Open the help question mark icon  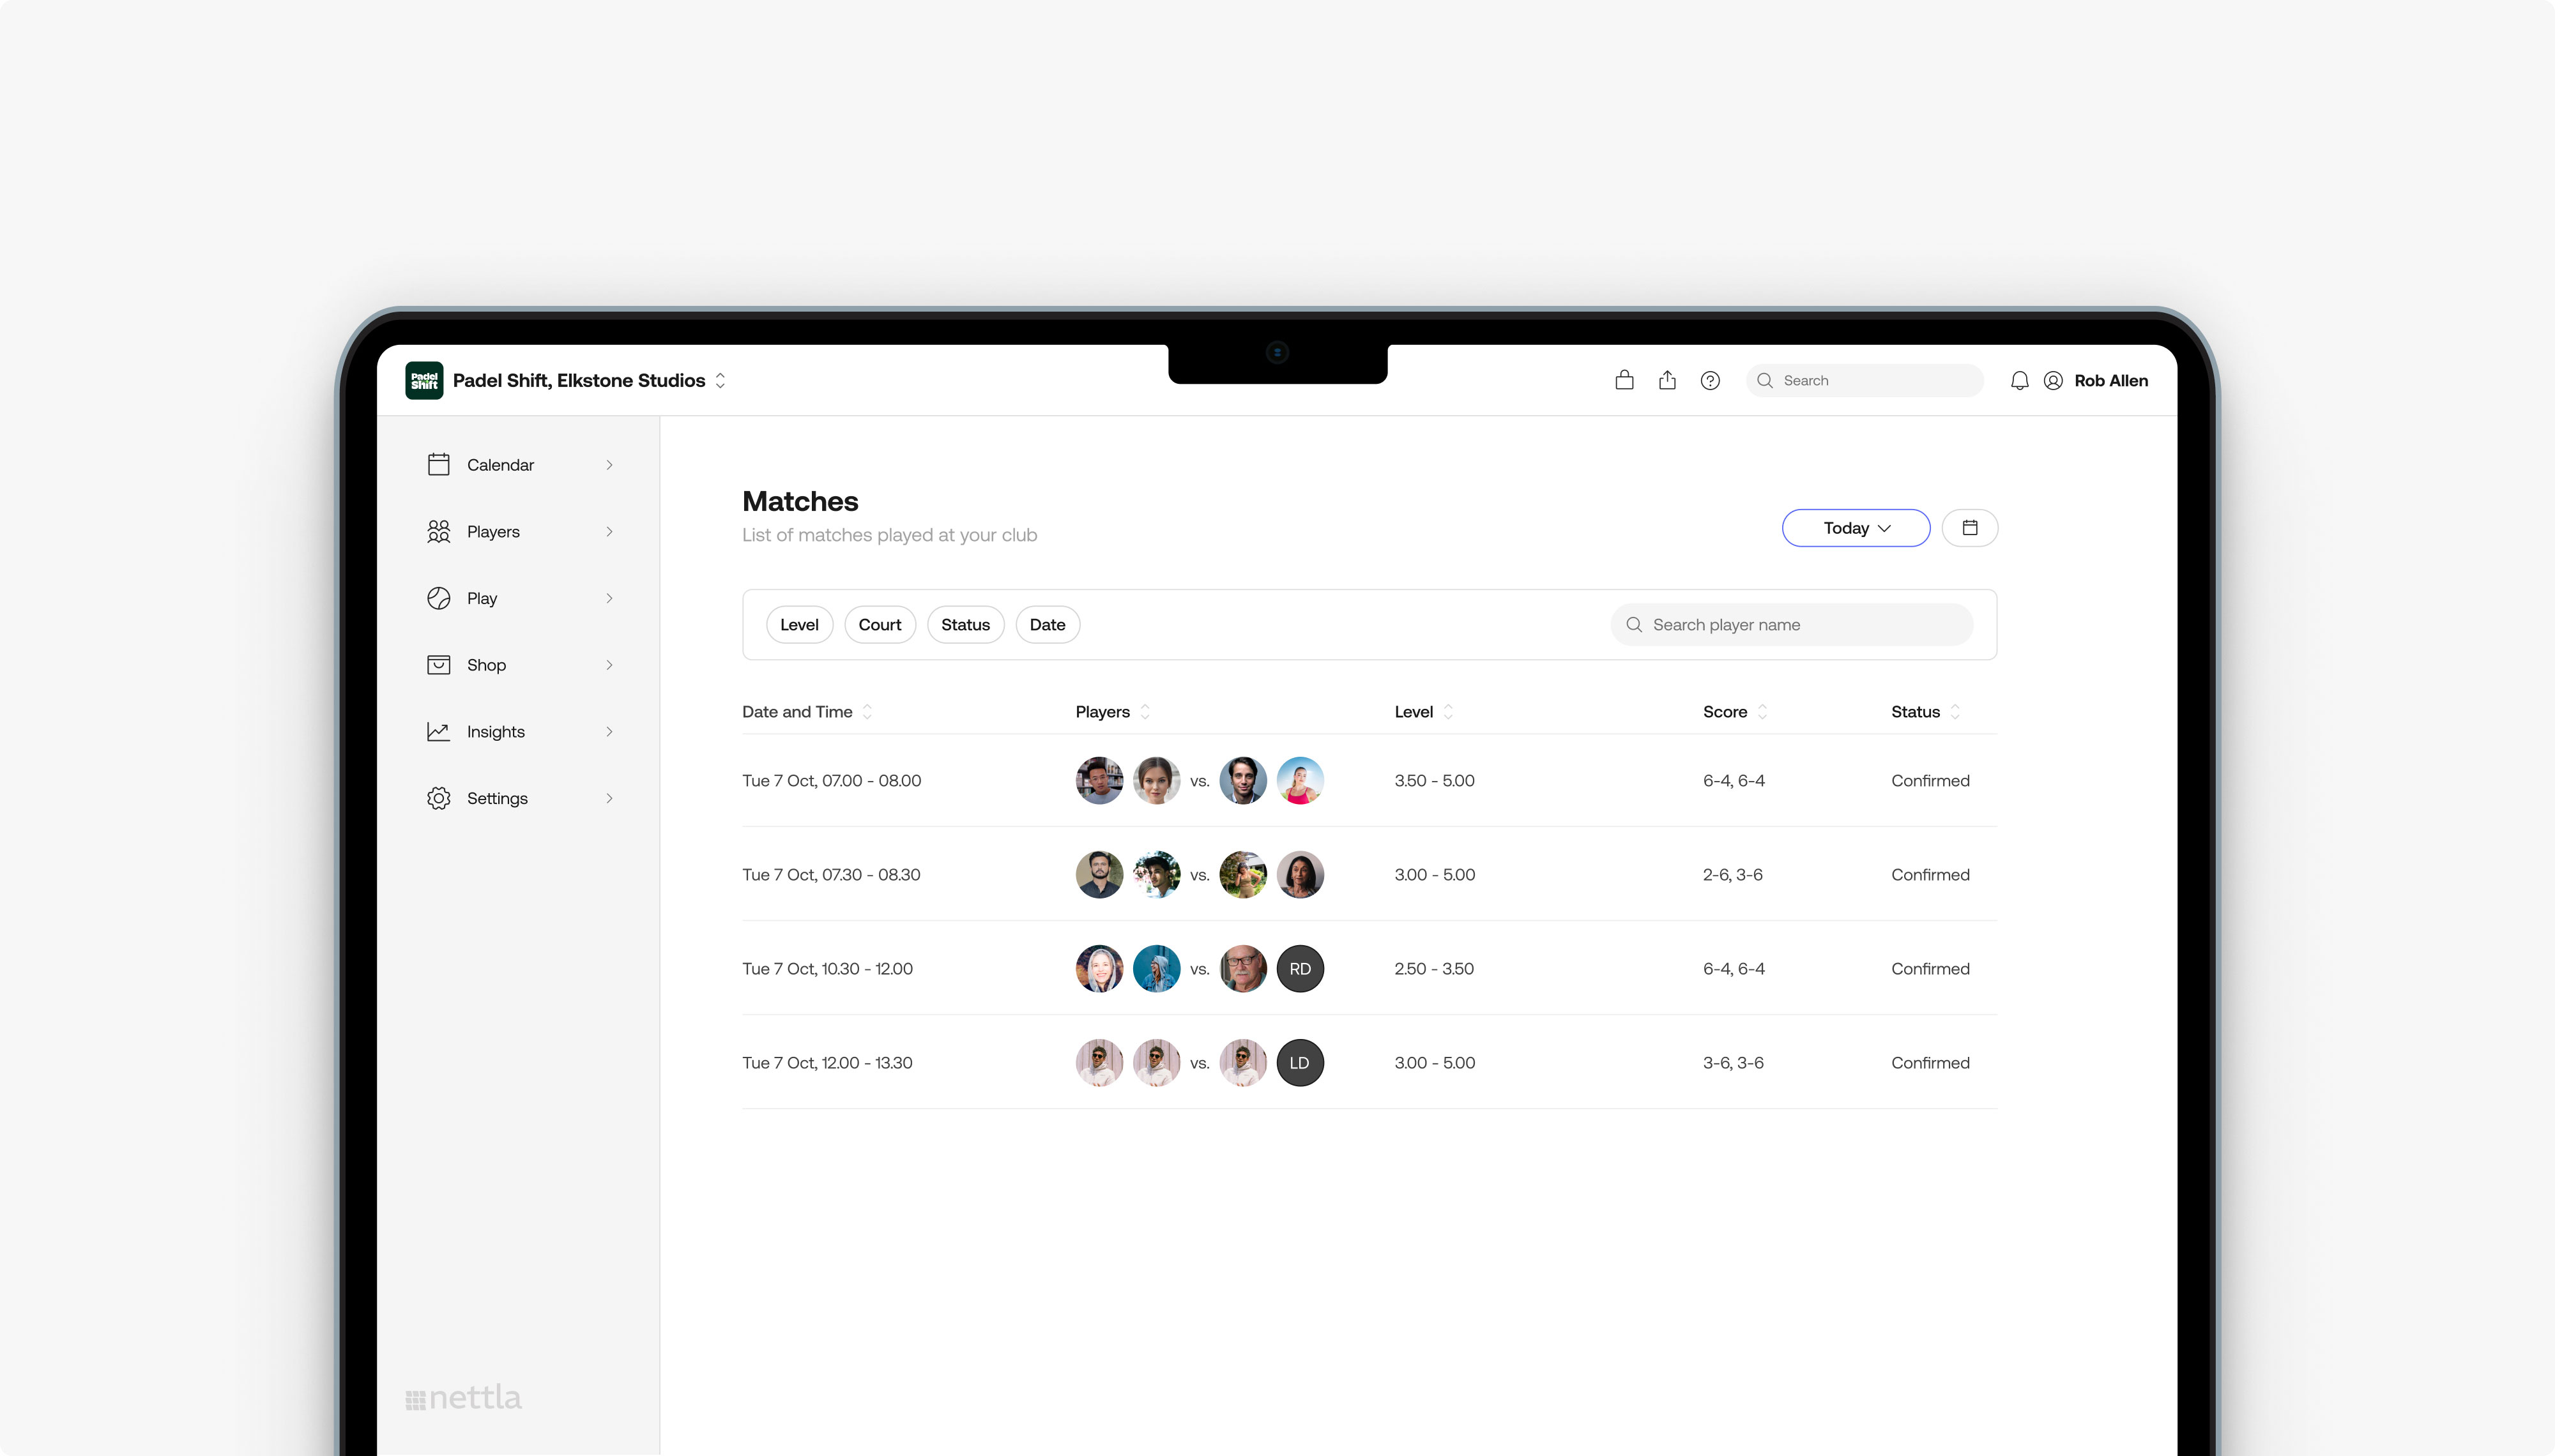(1710, 380)
